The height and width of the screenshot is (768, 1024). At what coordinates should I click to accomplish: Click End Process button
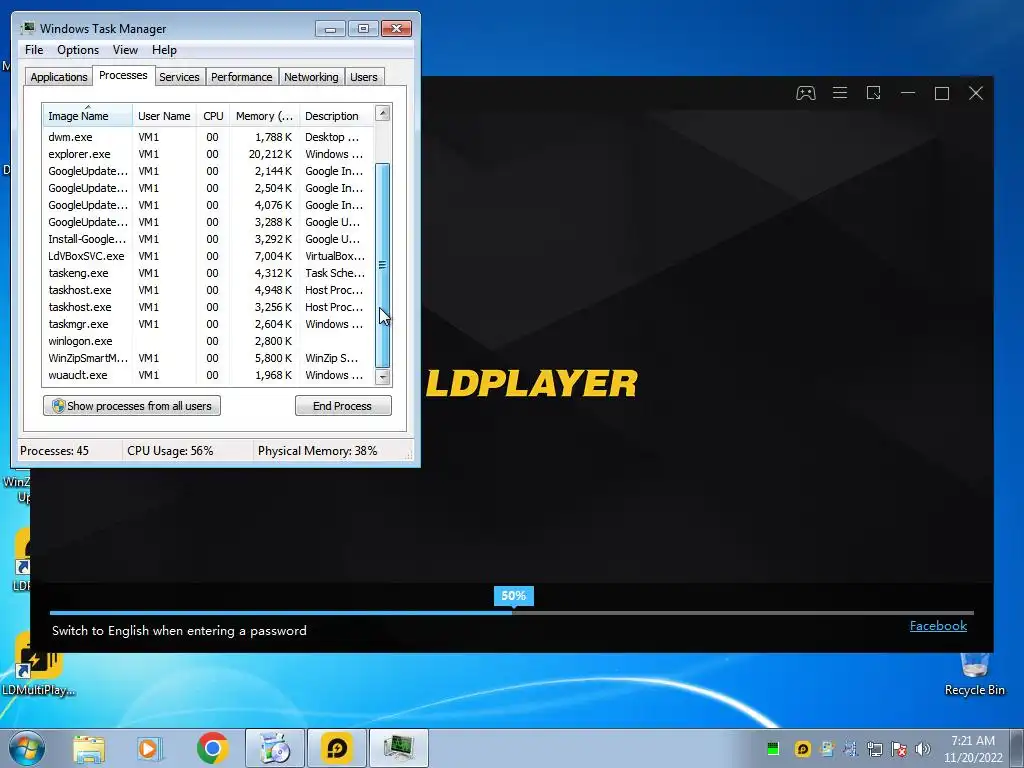click(343, 406)
